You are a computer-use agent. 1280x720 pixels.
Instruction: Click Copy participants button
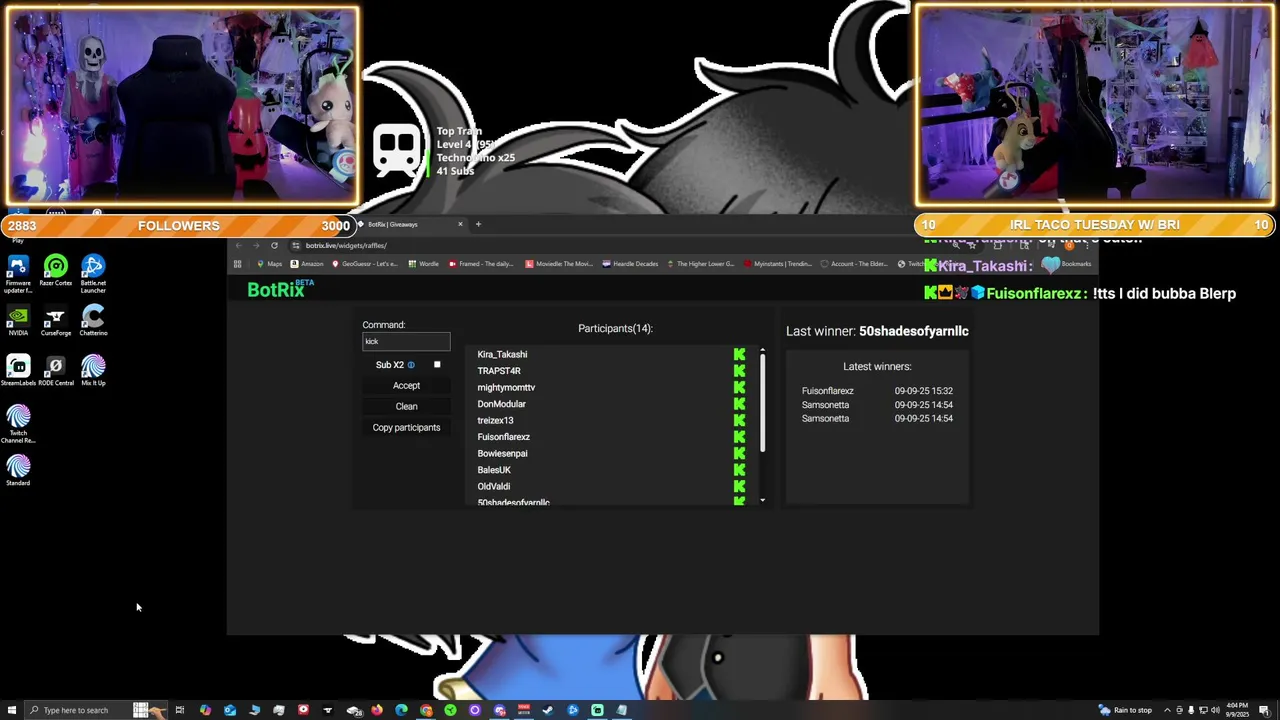pyautogui.click(x=406, y=428)
